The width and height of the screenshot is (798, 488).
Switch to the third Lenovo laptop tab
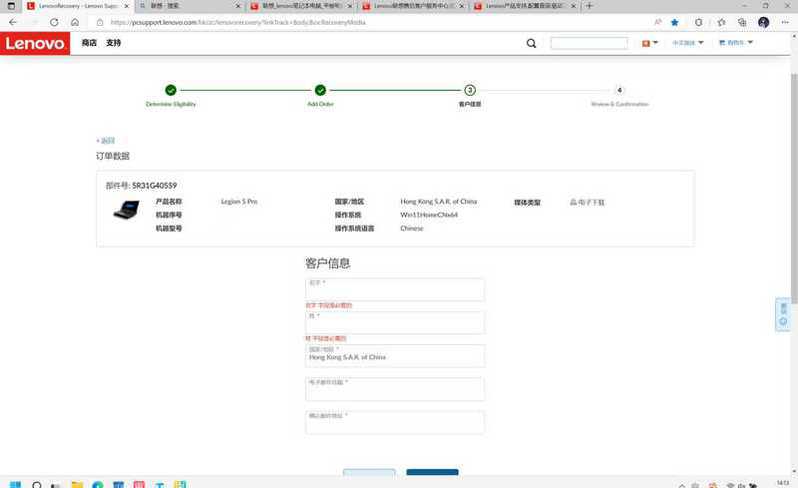(x=301, y=6)
